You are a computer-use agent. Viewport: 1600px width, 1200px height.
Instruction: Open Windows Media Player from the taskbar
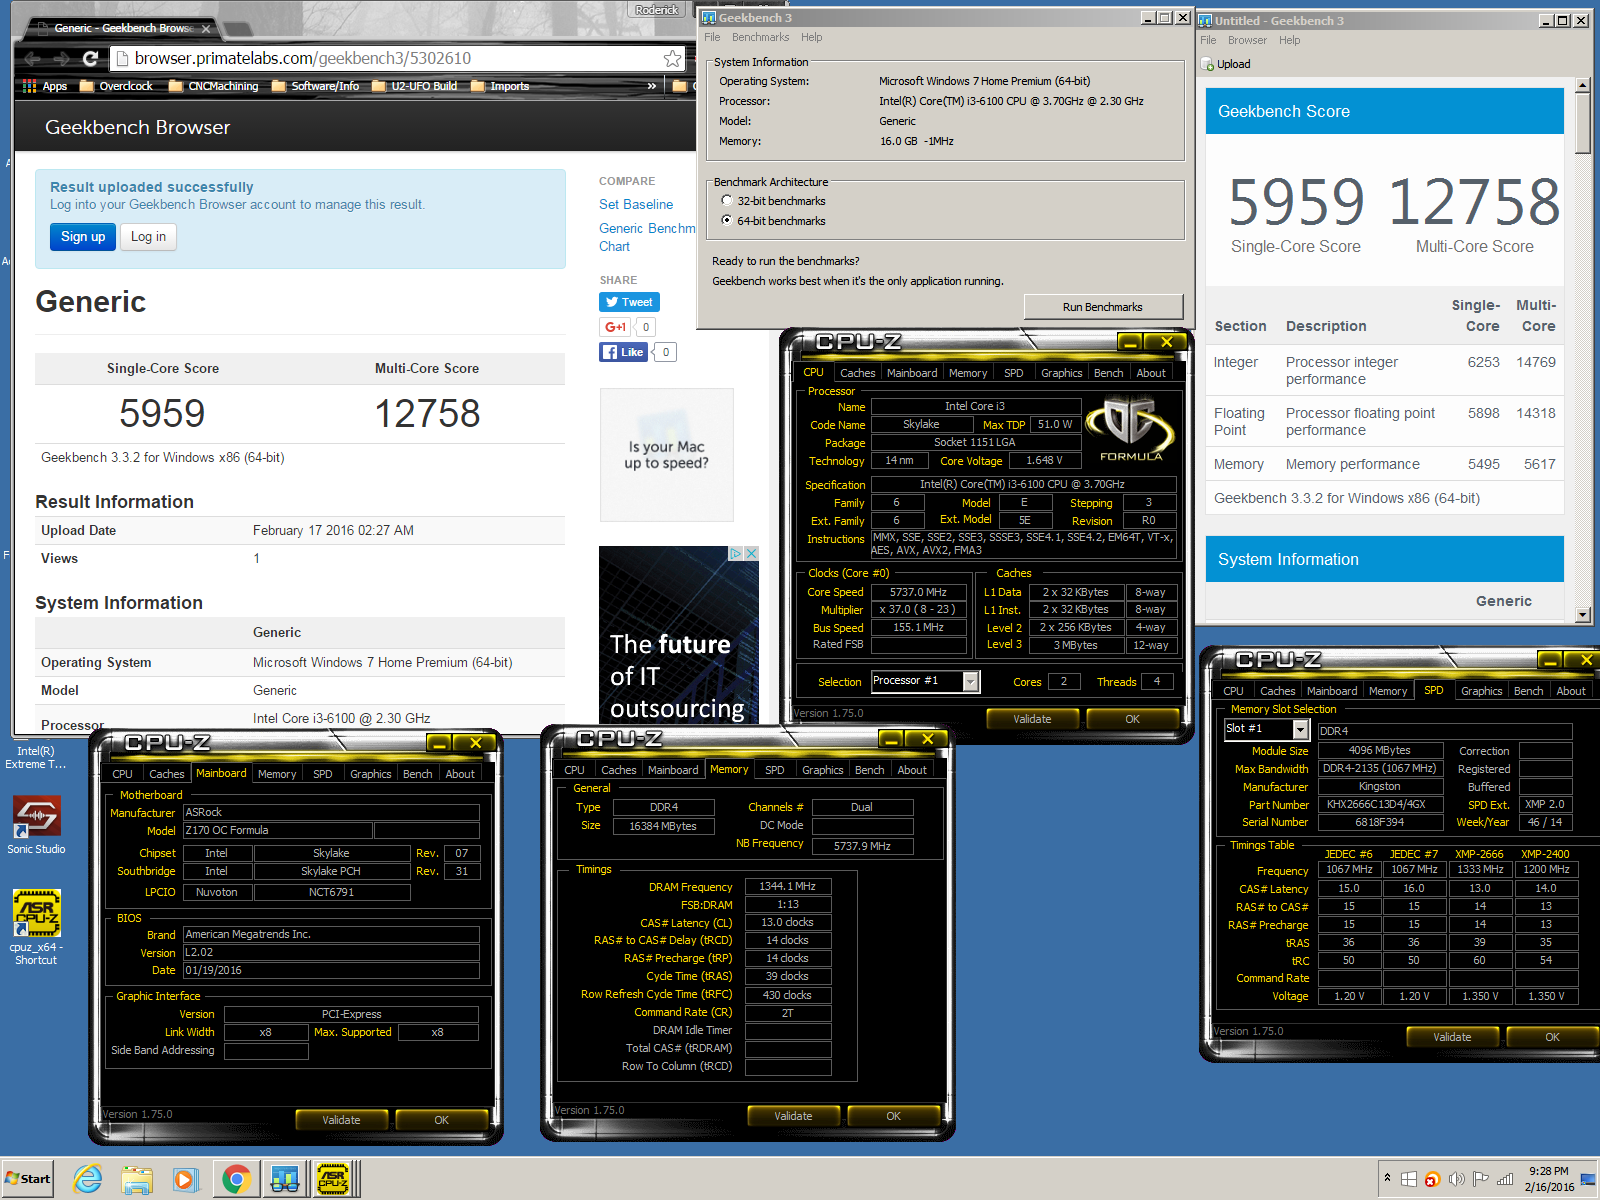(185, 1180)
